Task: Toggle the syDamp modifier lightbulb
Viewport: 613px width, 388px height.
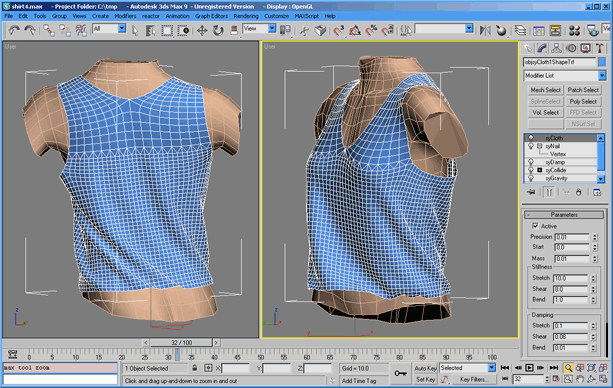Action: click(531, 162)
